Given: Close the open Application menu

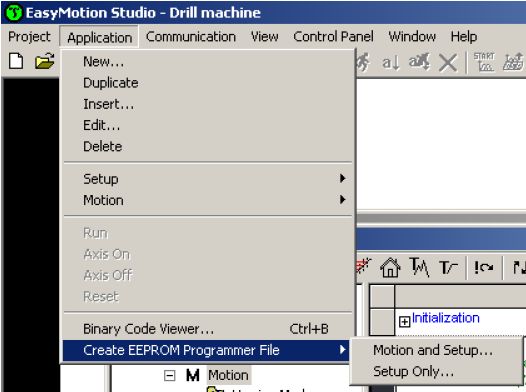Looking at the screenshot, I should tap(99, 37).
